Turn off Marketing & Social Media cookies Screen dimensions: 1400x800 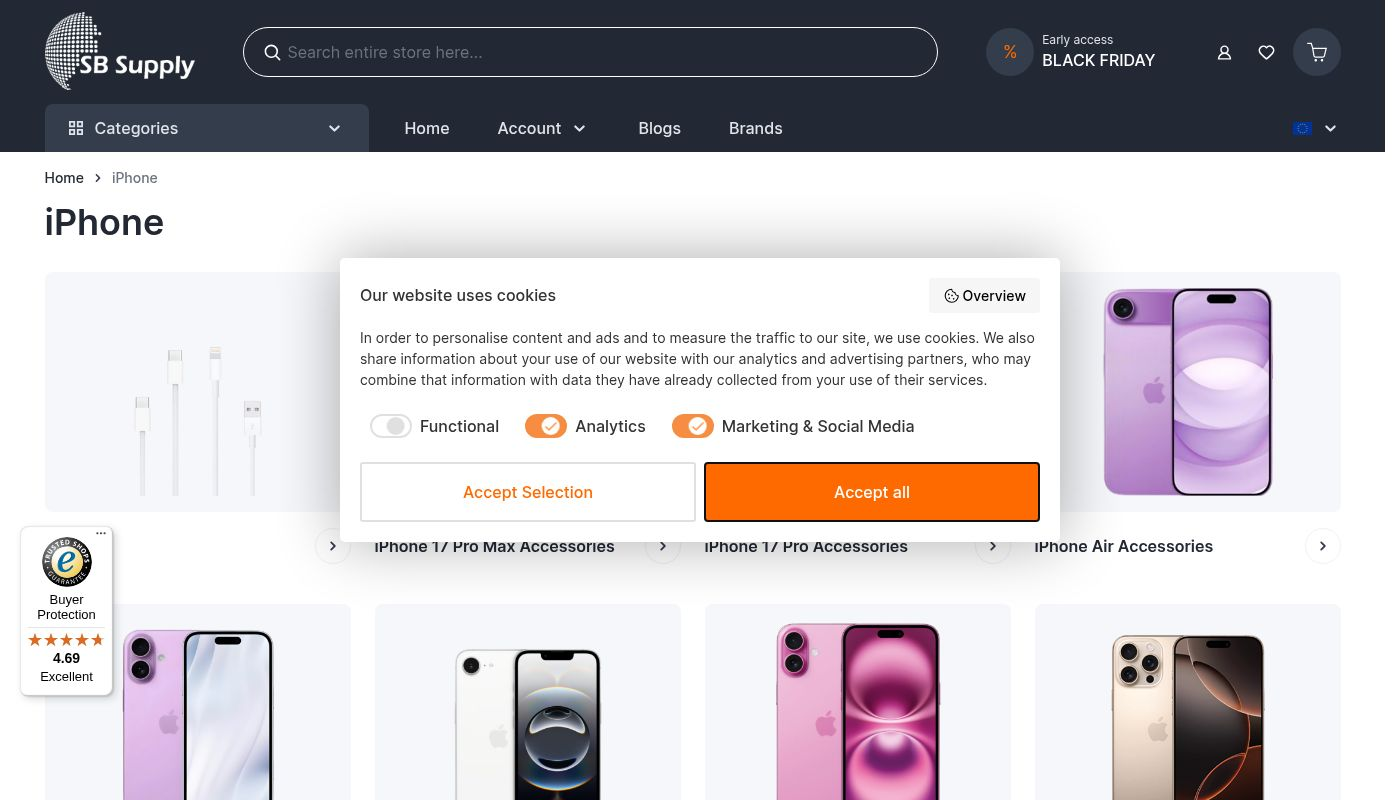click(x=693, y=426)
